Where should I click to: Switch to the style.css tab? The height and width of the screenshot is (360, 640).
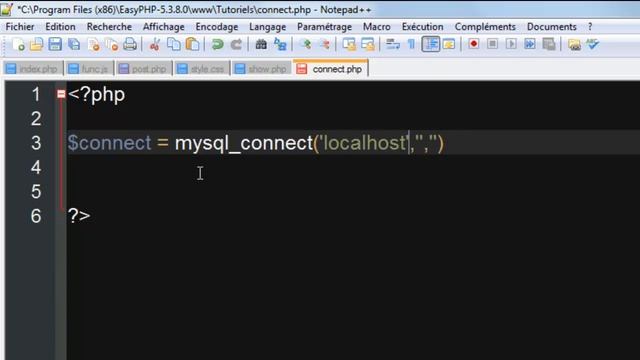202,69
